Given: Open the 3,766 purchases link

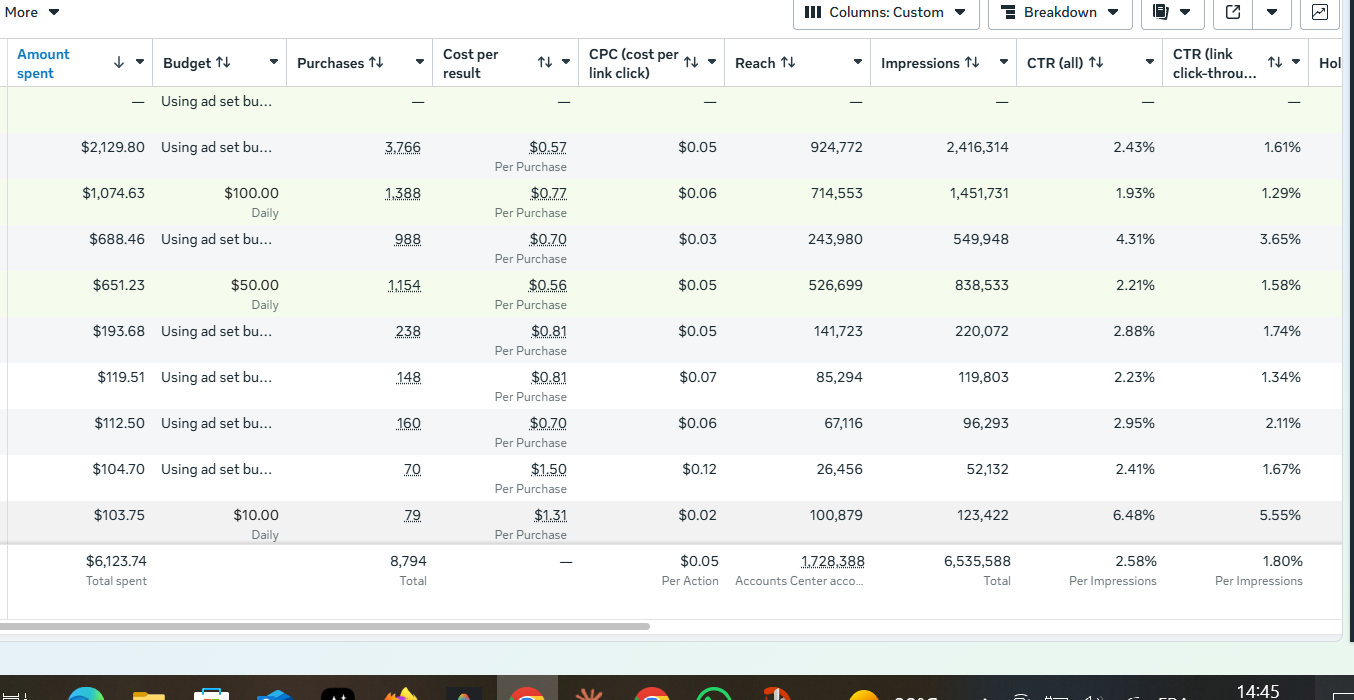Looking at the screenshot, I should point(403,147).
